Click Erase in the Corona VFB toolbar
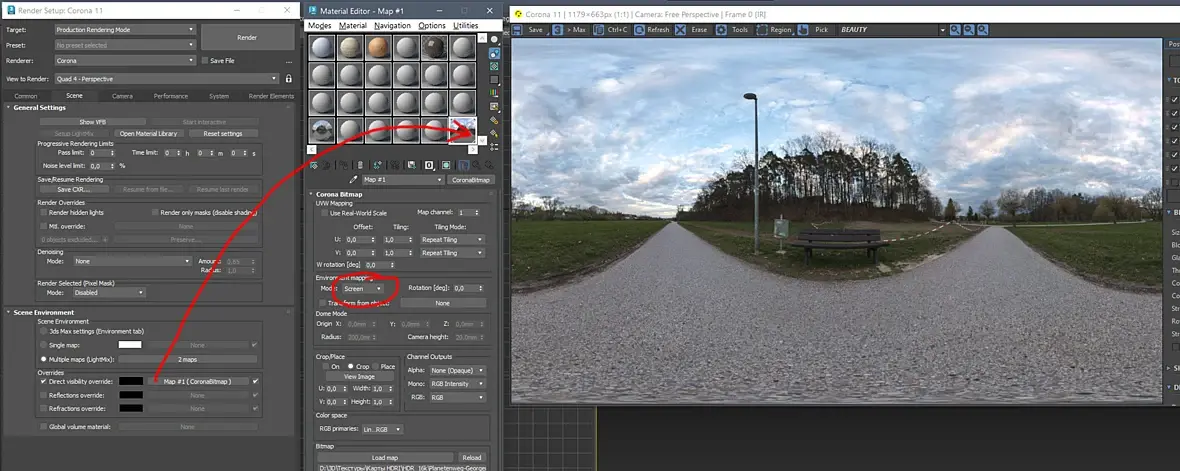This screenshot has height=471, width=1180. pyautogui.click(x=691, y=30)
